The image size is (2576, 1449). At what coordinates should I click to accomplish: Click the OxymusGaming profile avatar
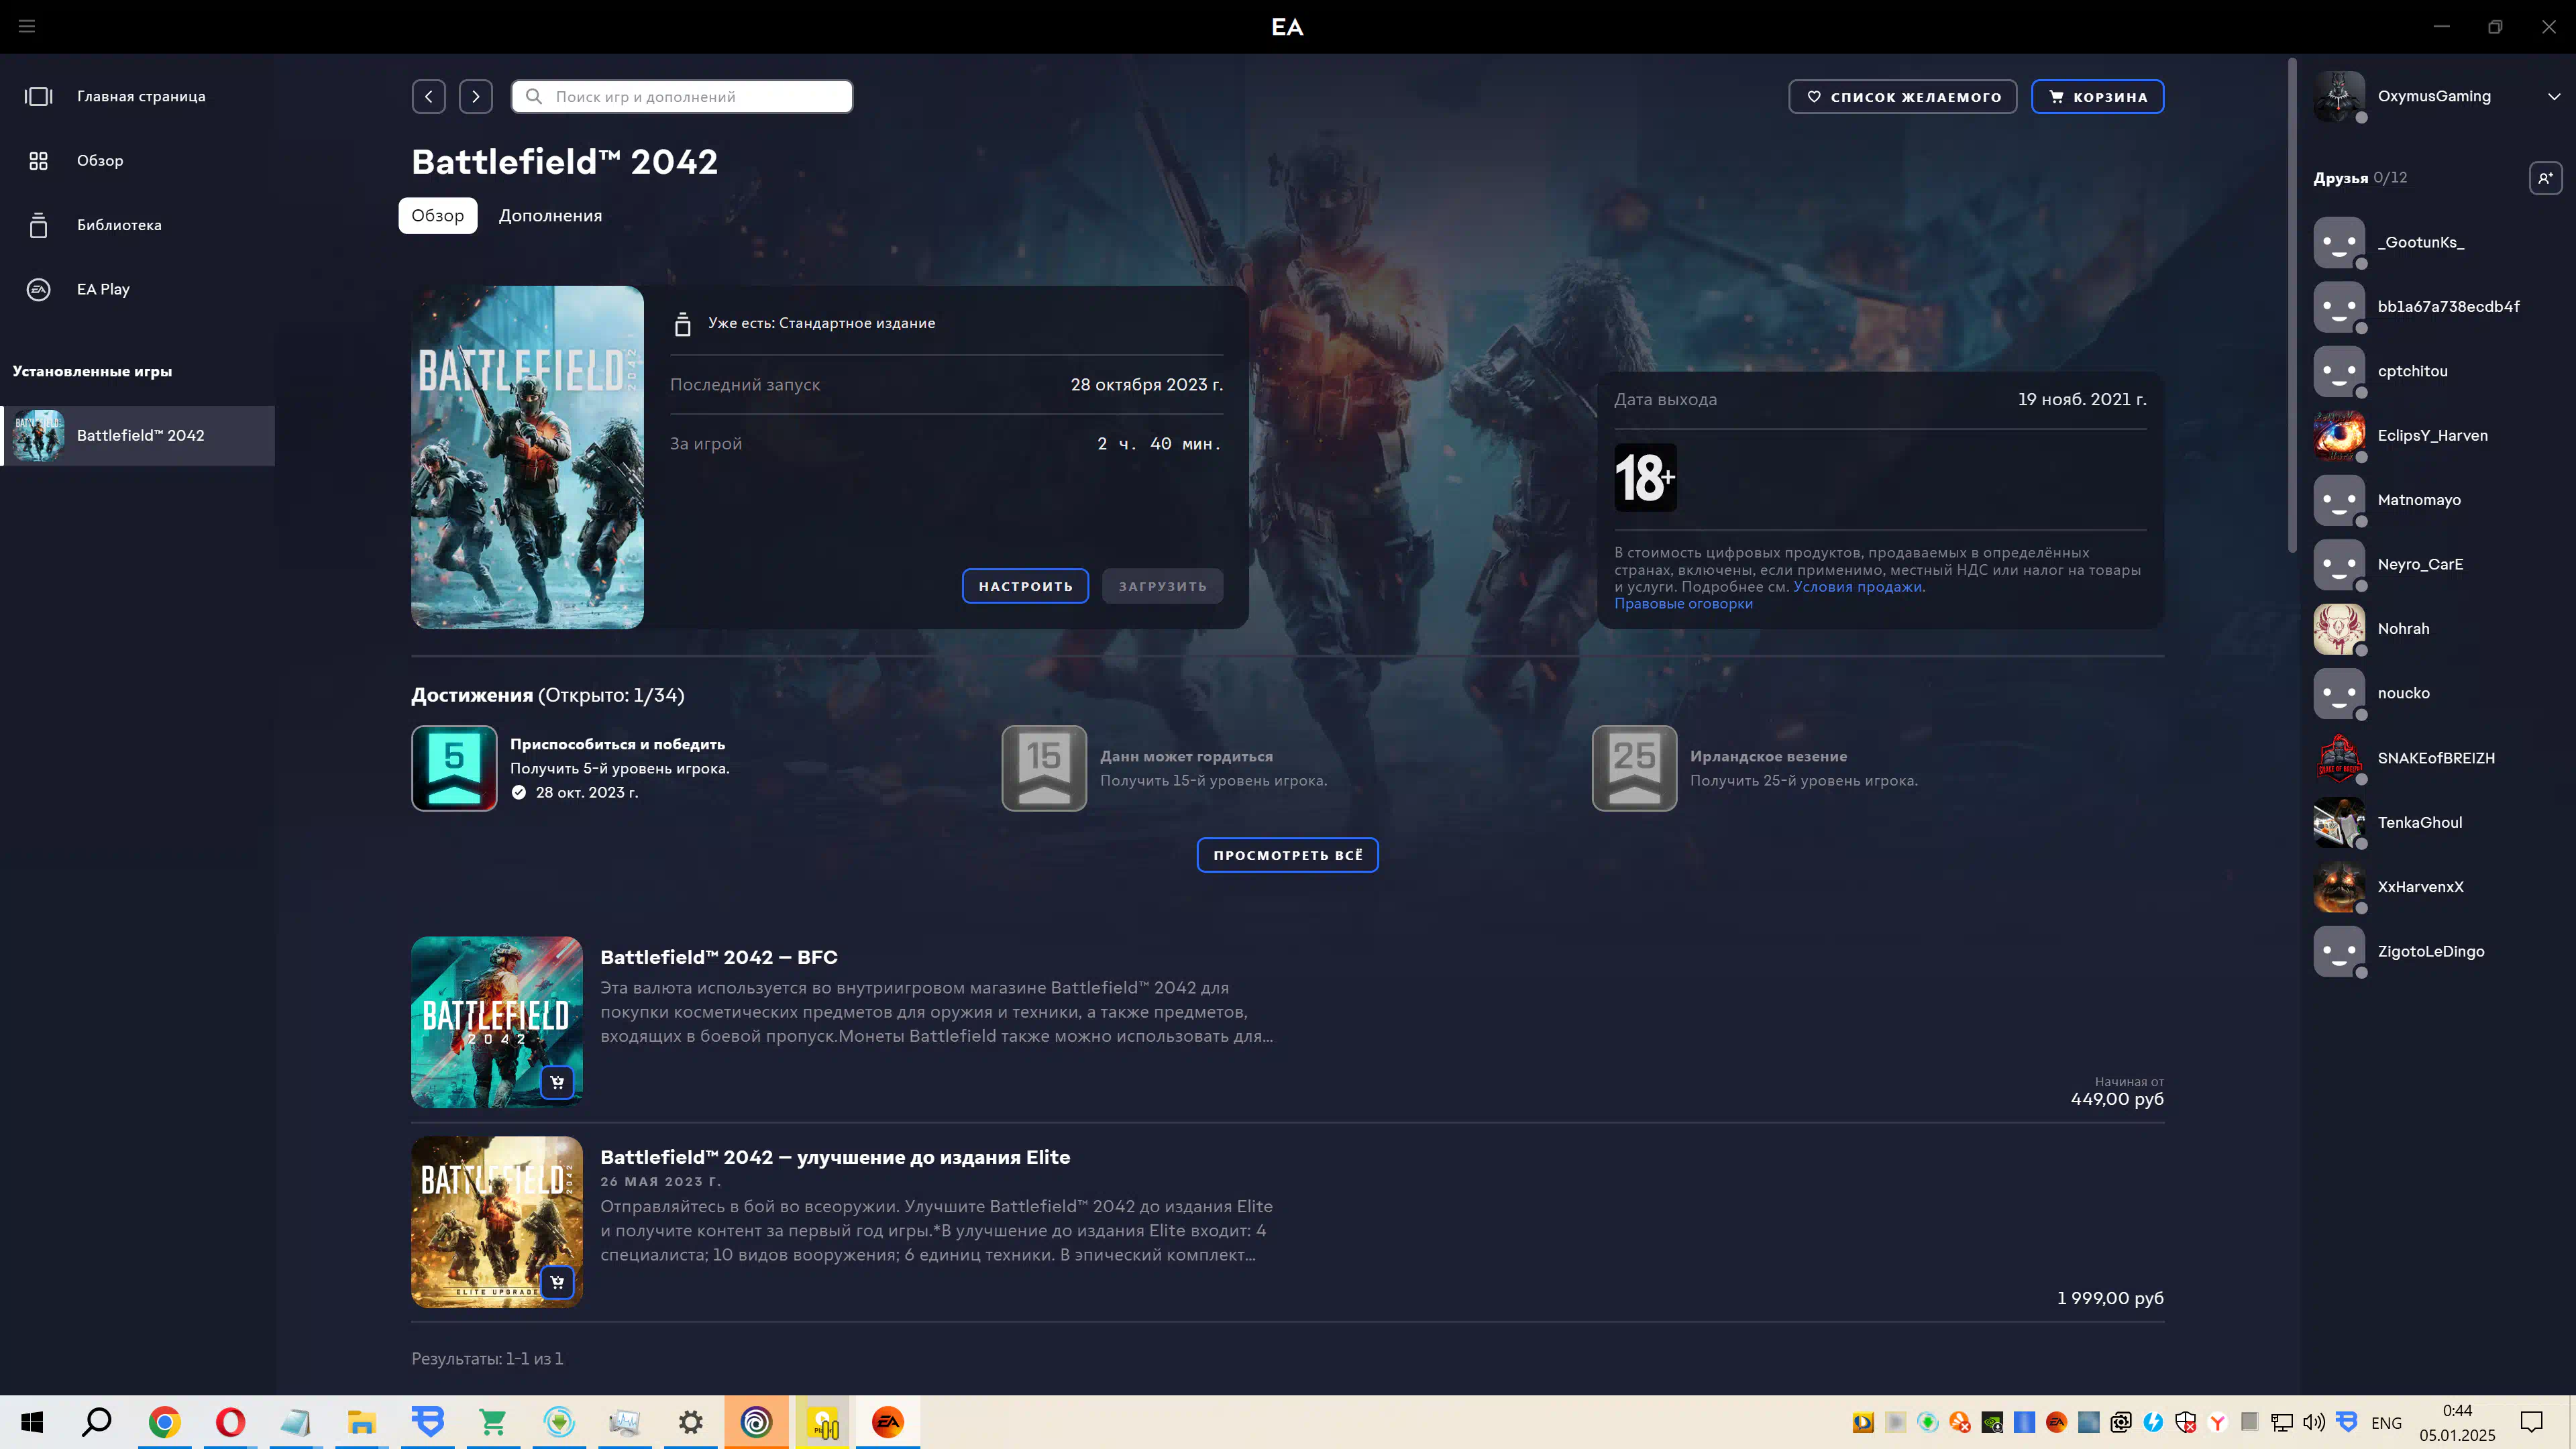click(2339, 97)
